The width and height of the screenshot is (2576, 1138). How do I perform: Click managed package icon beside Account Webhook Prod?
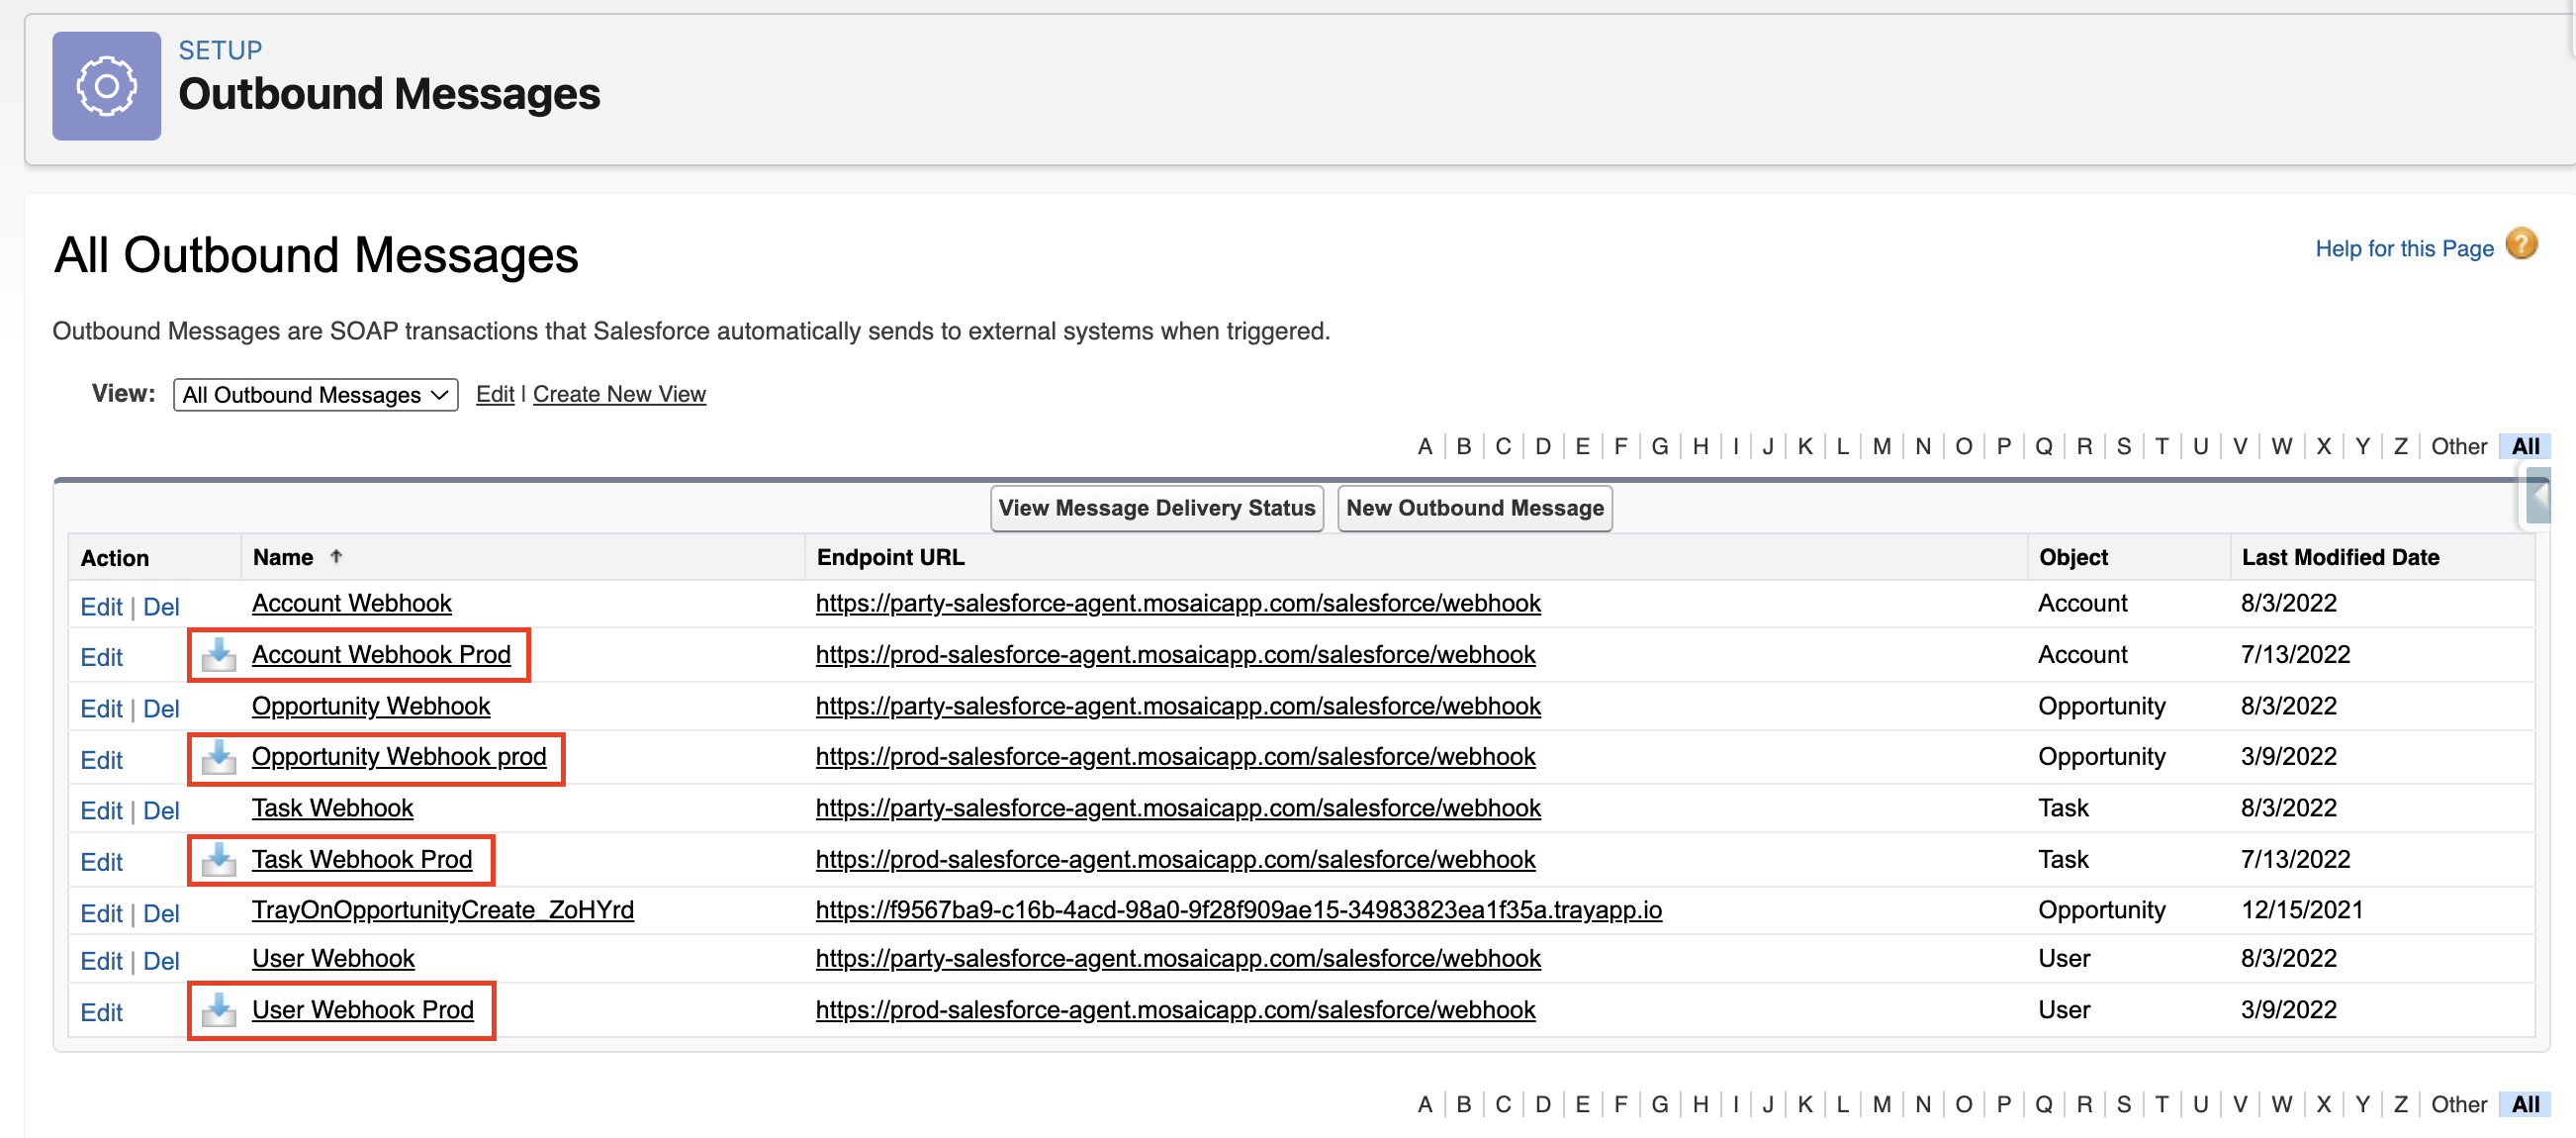[218, 655]
